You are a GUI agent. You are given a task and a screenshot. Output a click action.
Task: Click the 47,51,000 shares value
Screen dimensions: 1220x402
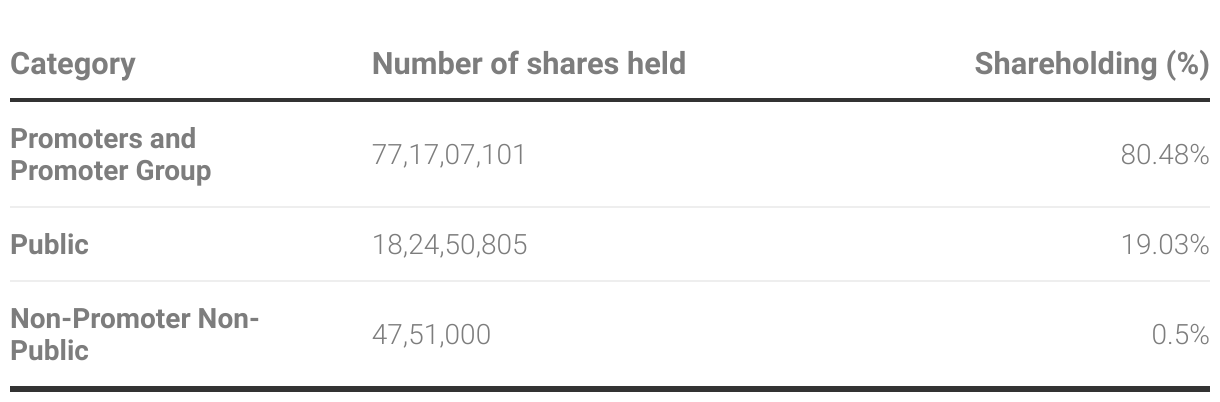pos(431,335)
